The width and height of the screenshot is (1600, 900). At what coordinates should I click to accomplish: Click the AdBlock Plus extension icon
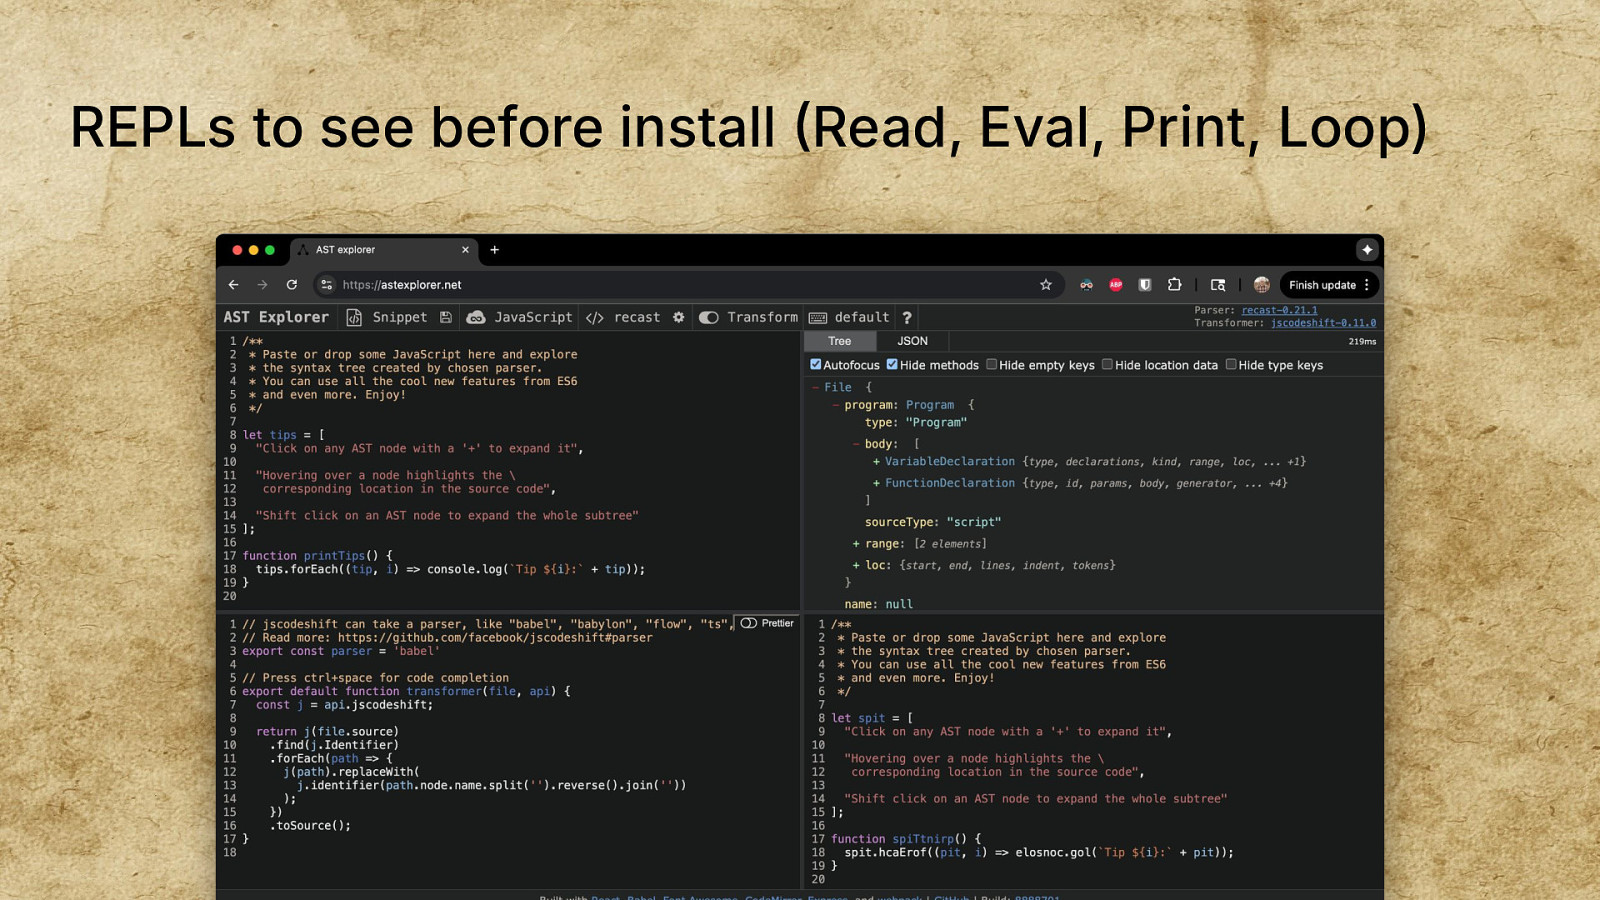(x=1116, y=285)
